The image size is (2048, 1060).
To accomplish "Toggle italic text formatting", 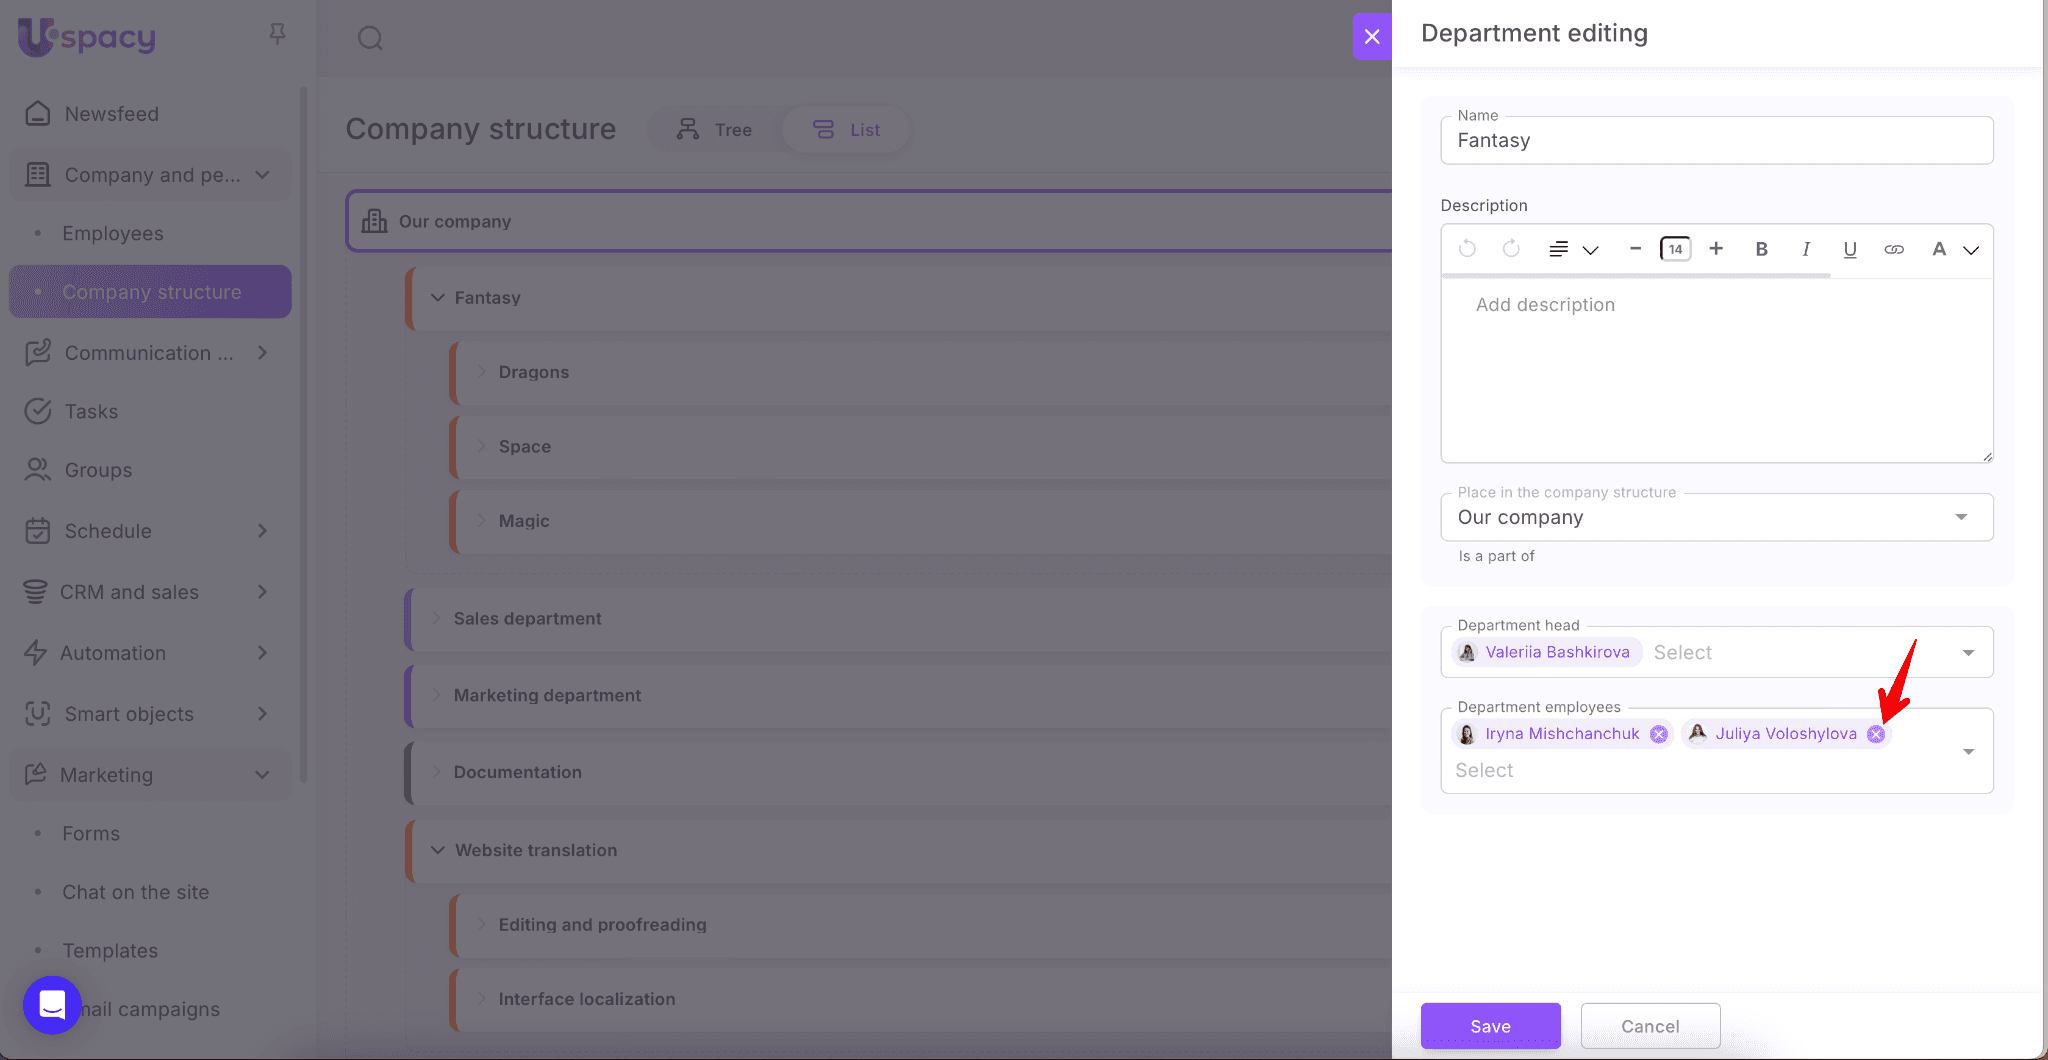I will click(x=1806, y=249).
